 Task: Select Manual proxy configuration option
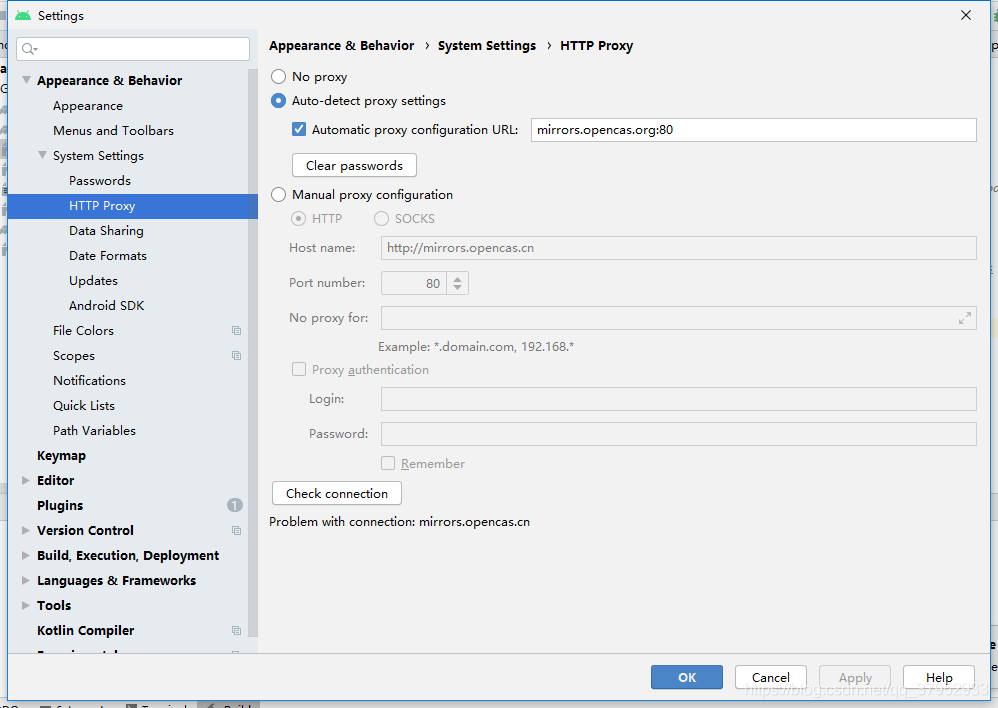click(279, 195)
